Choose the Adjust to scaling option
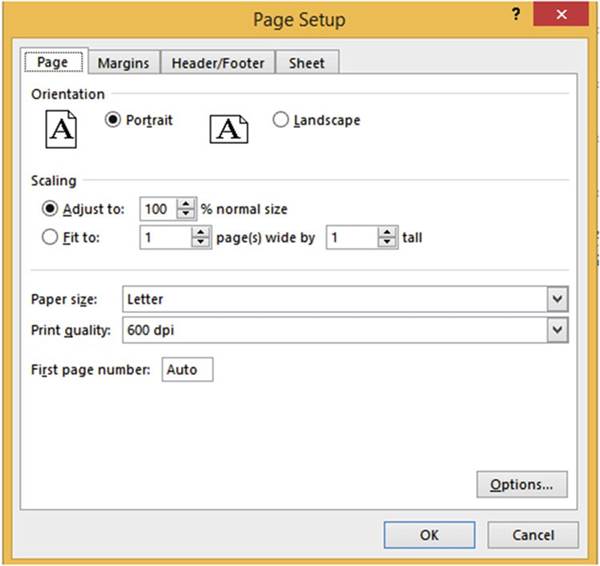The image size is (600, 566). point(49,209)
